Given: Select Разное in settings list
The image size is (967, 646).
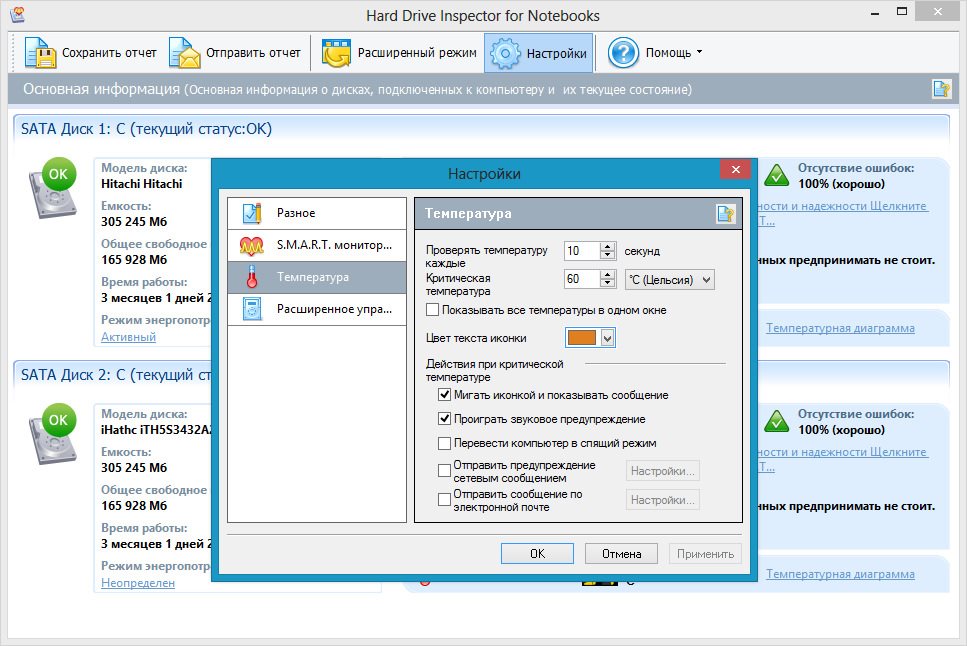Looking at the screenshot, I should [x=296, y=213].
